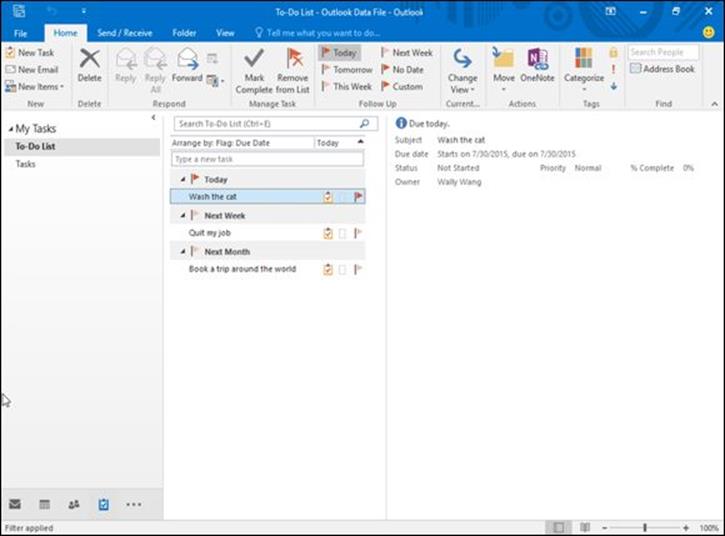Switch to the Send / Receive tab
725x536 pixels.
pos(125,33)
